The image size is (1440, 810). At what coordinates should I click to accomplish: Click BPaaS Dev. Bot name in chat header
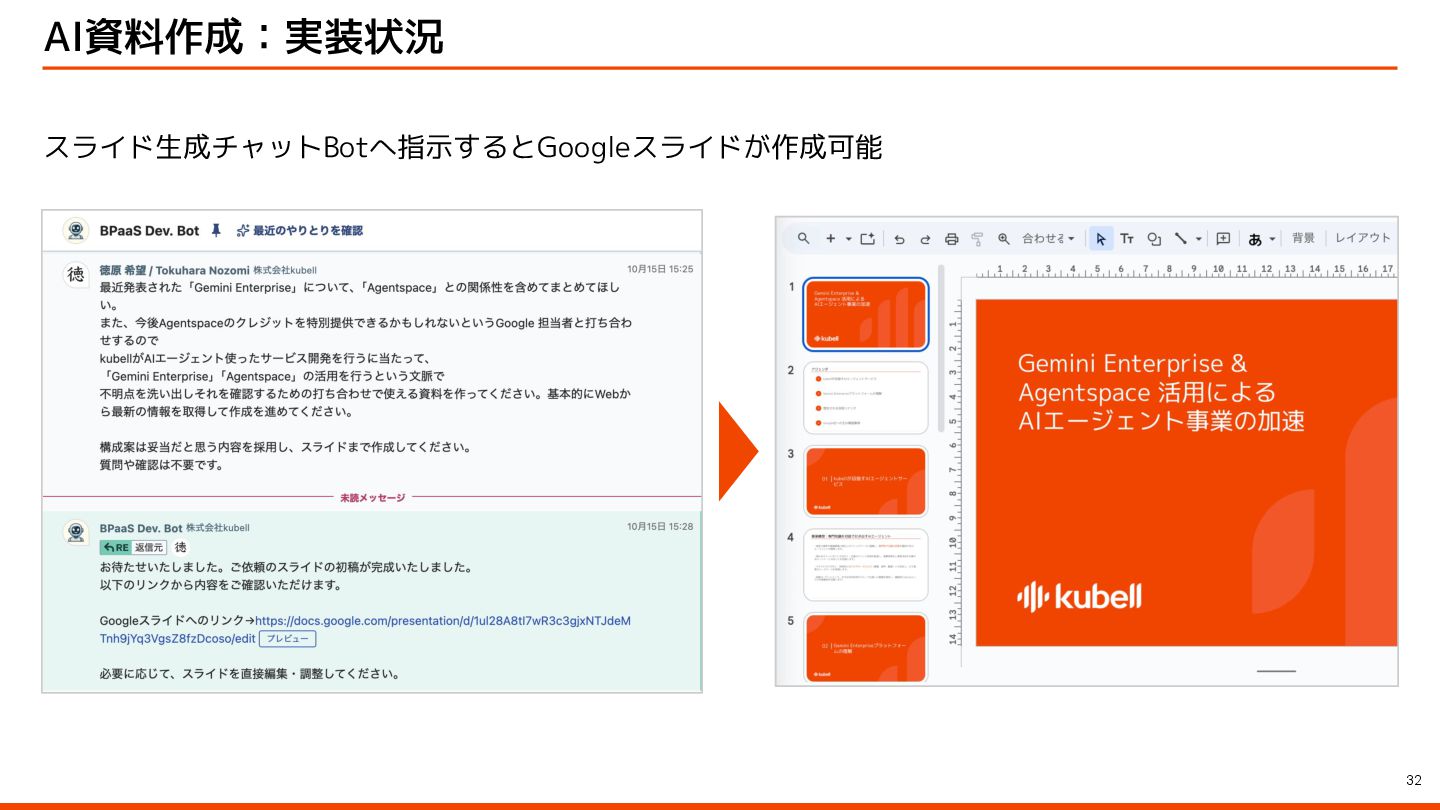click(x=150, y=230)
